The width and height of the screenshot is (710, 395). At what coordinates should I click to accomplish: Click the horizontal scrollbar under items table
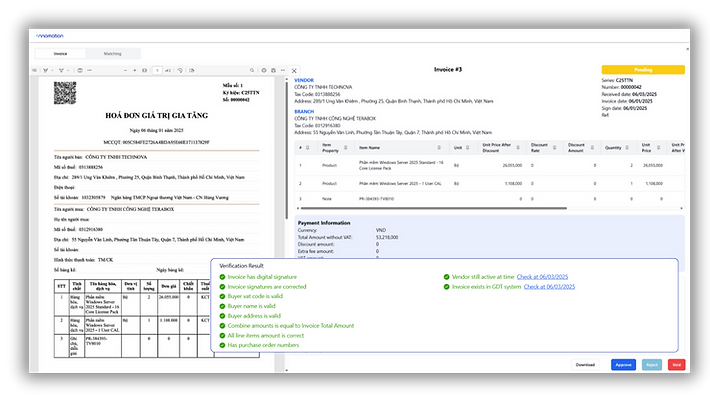[x=432, y=208]
